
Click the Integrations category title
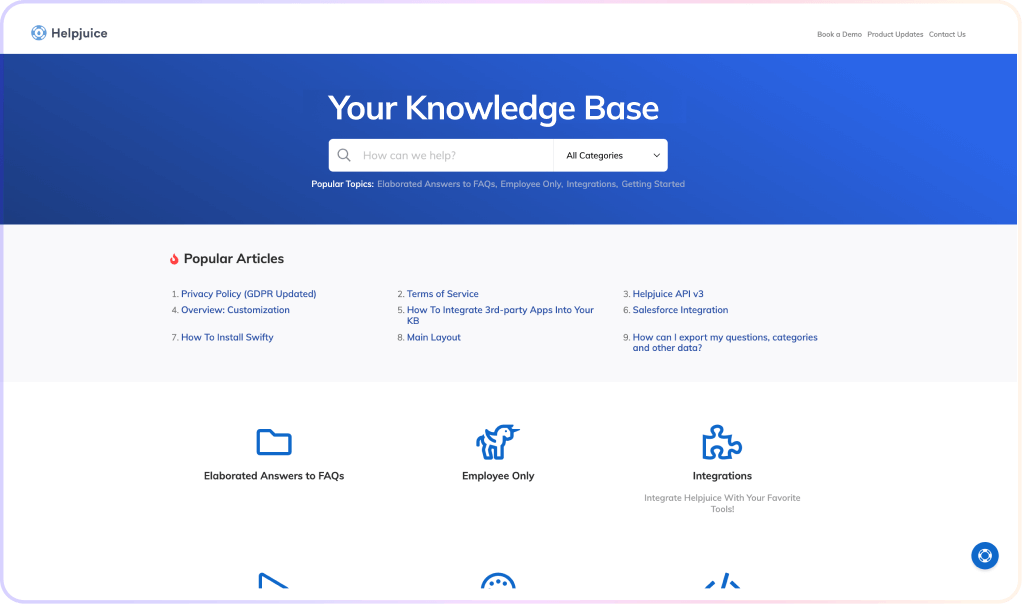722,476
